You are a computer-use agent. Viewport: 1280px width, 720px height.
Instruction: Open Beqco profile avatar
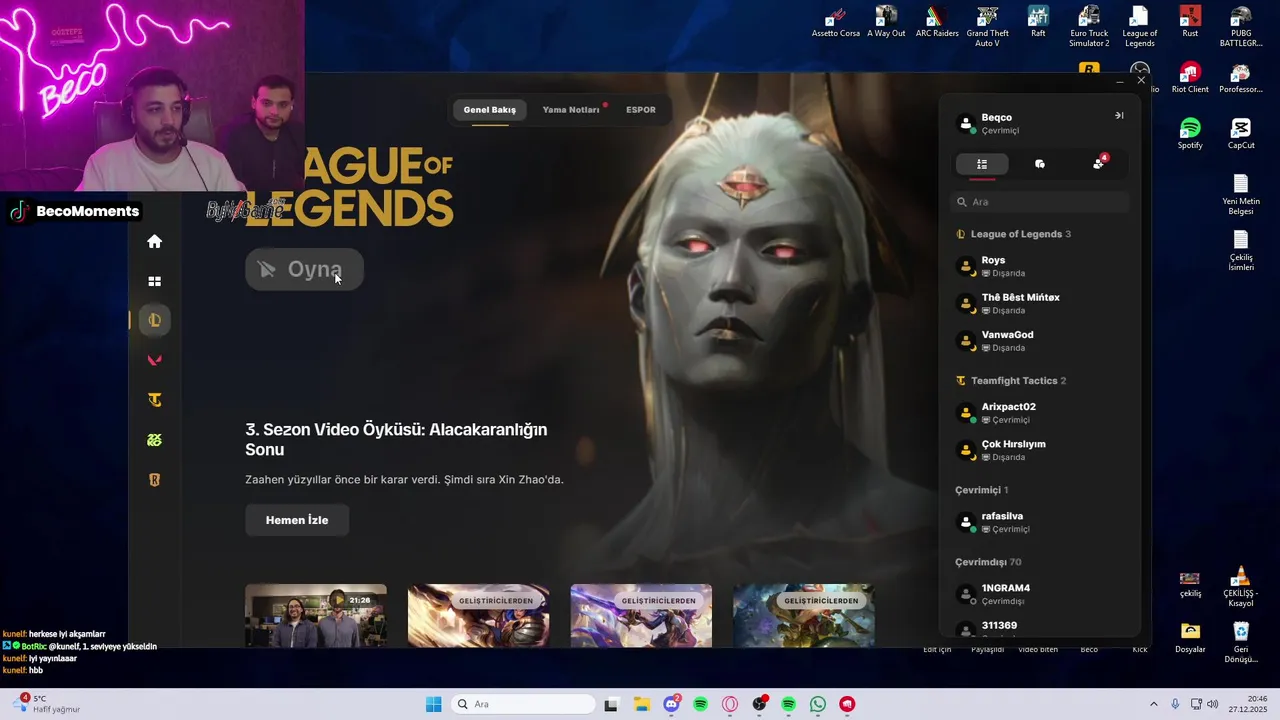966,124
